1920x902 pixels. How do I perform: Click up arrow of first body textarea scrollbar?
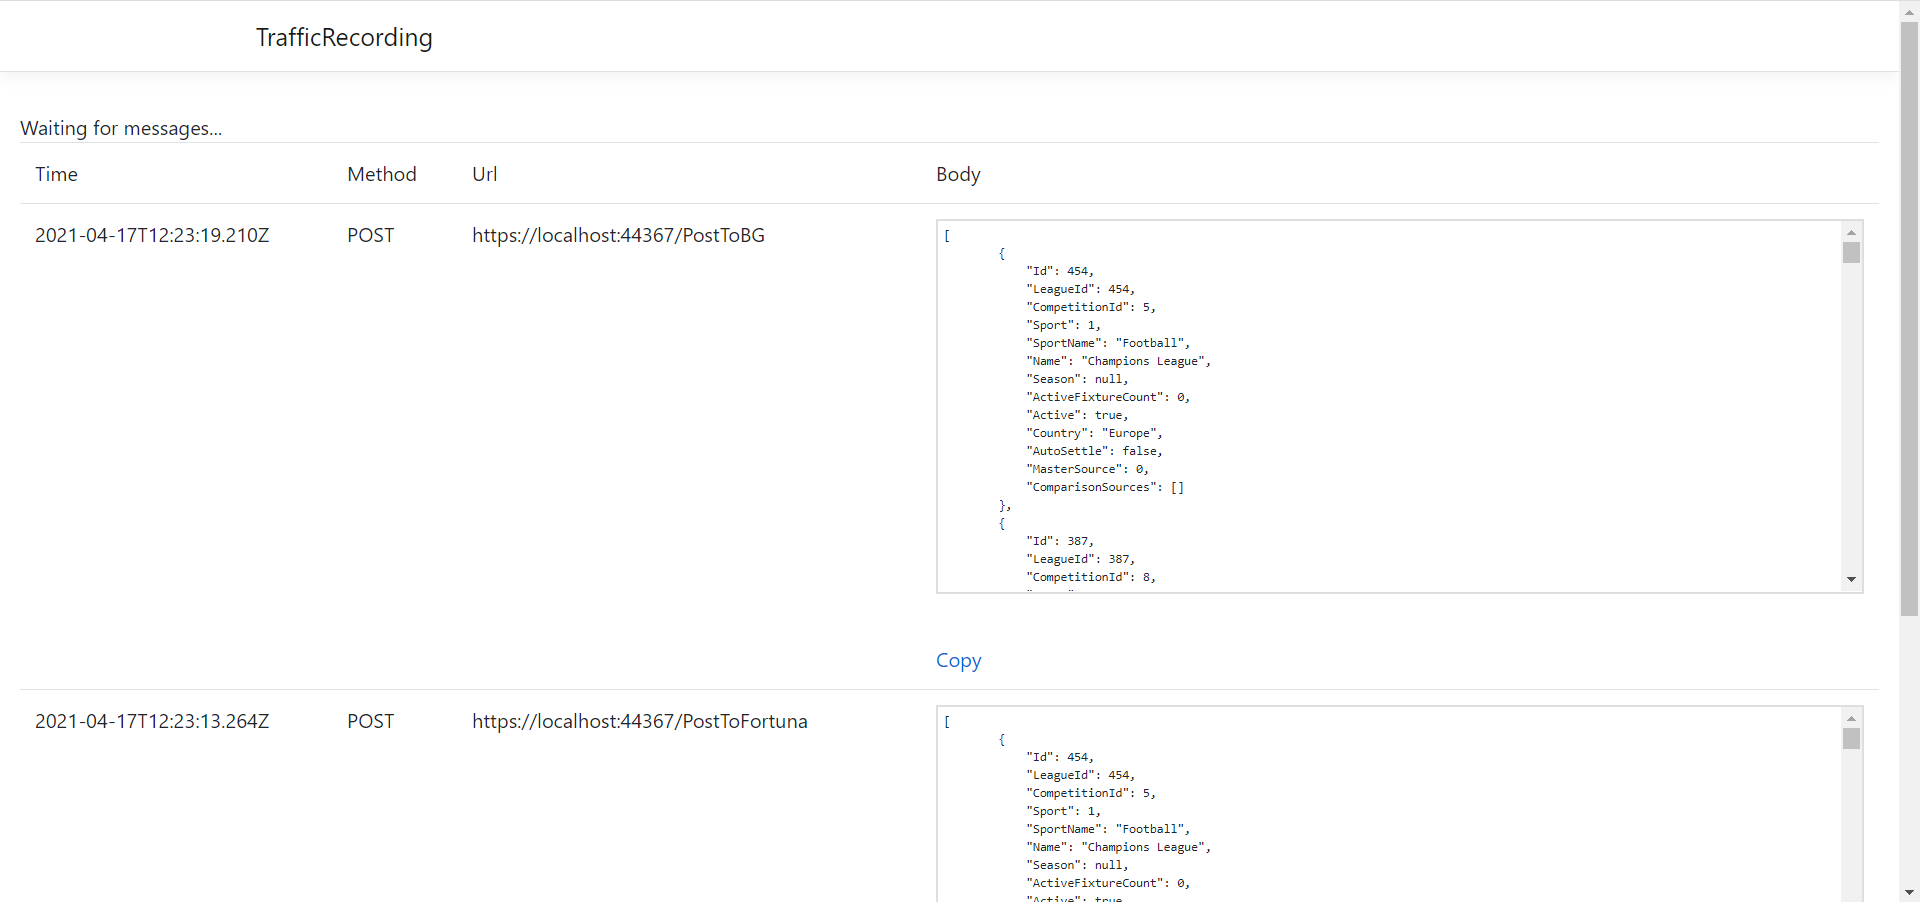coord(1851,231)
